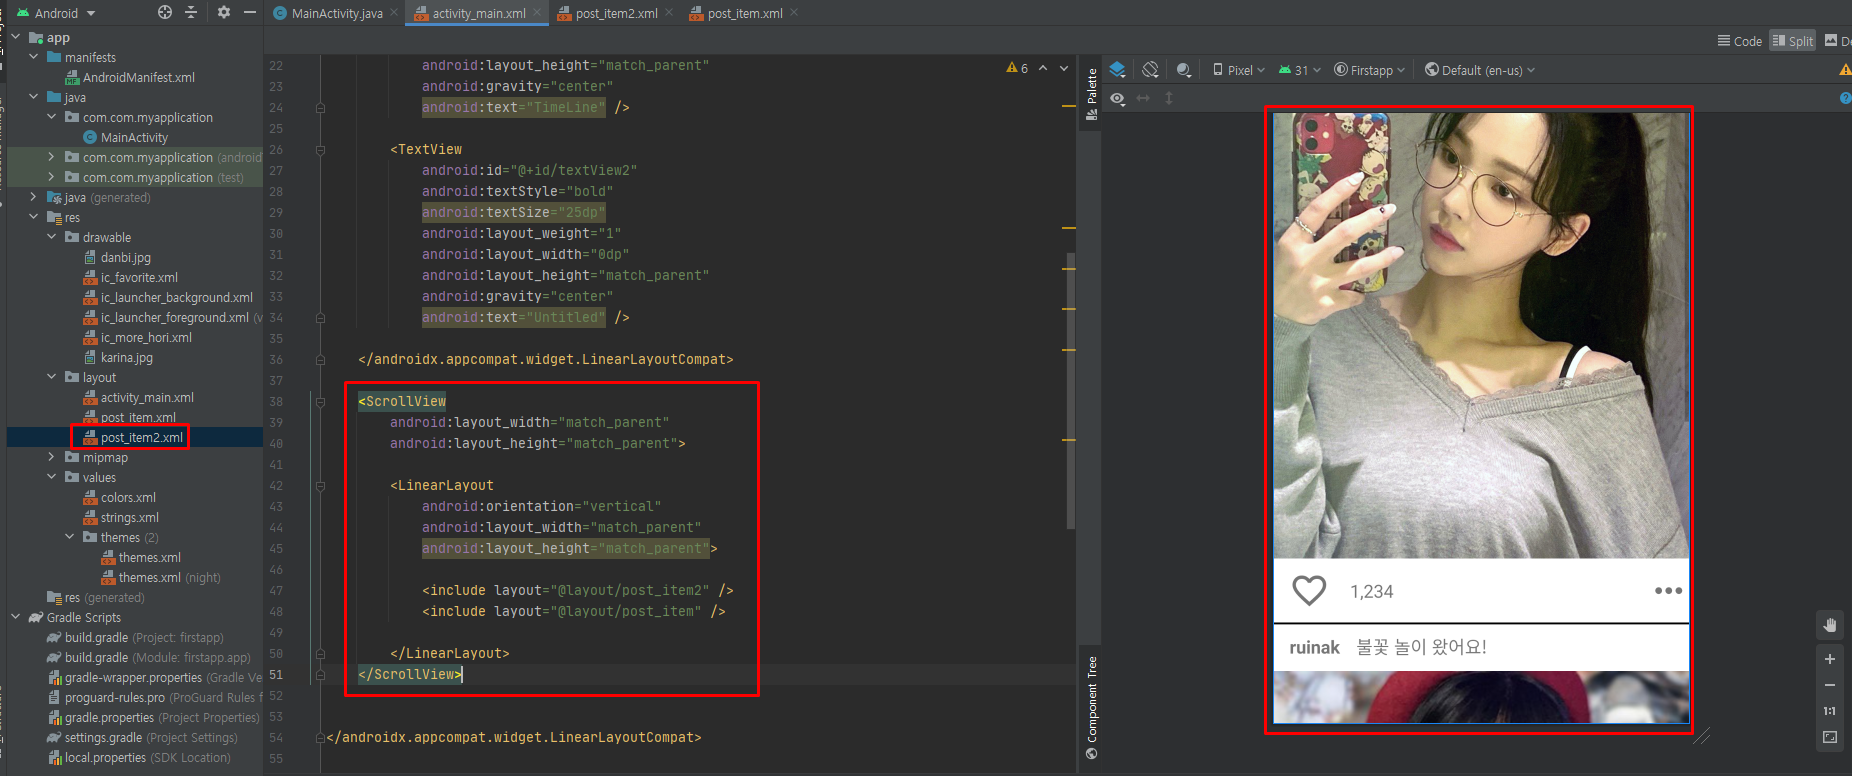Click the blue help question mark icon
This screenshot has width=1852, height=776.
click(1845, 98)
